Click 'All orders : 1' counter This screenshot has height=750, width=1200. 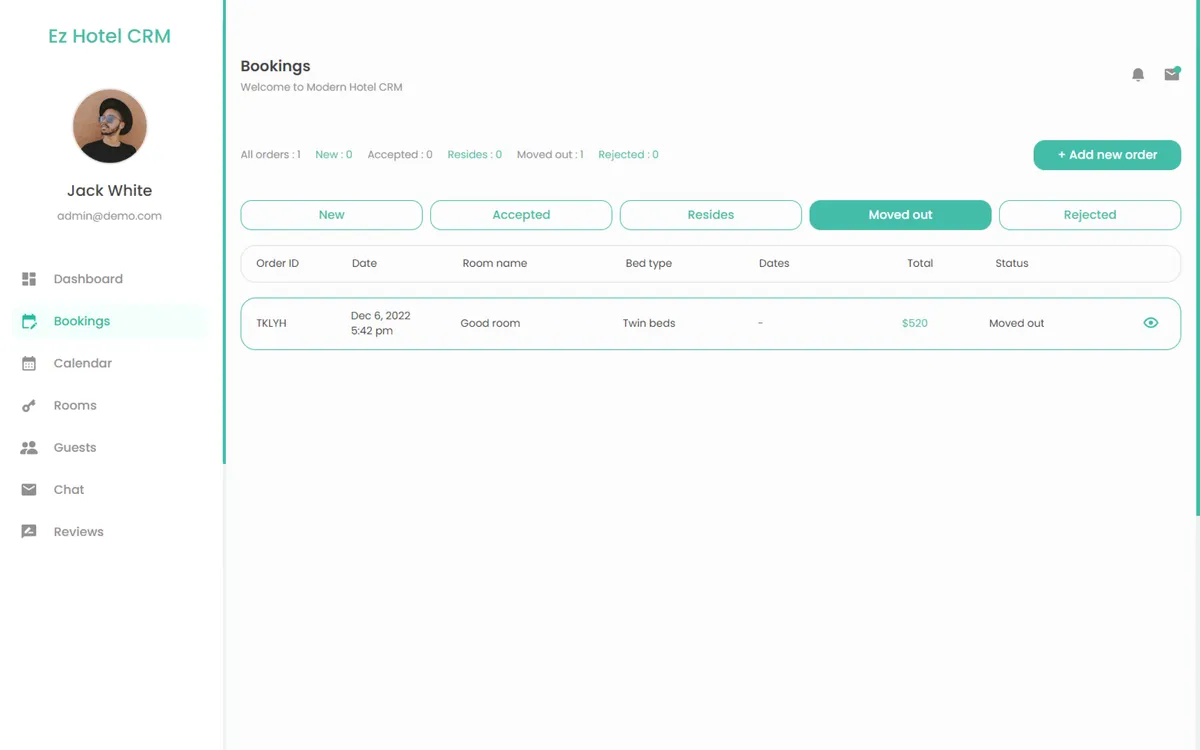[x=270, y=155]
